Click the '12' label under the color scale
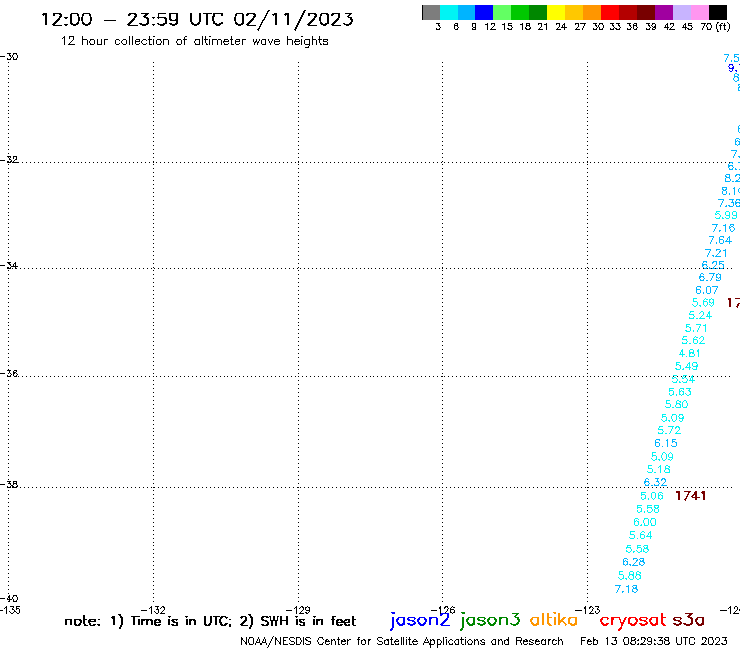740x650 pixels. click(x=490, y=27)
